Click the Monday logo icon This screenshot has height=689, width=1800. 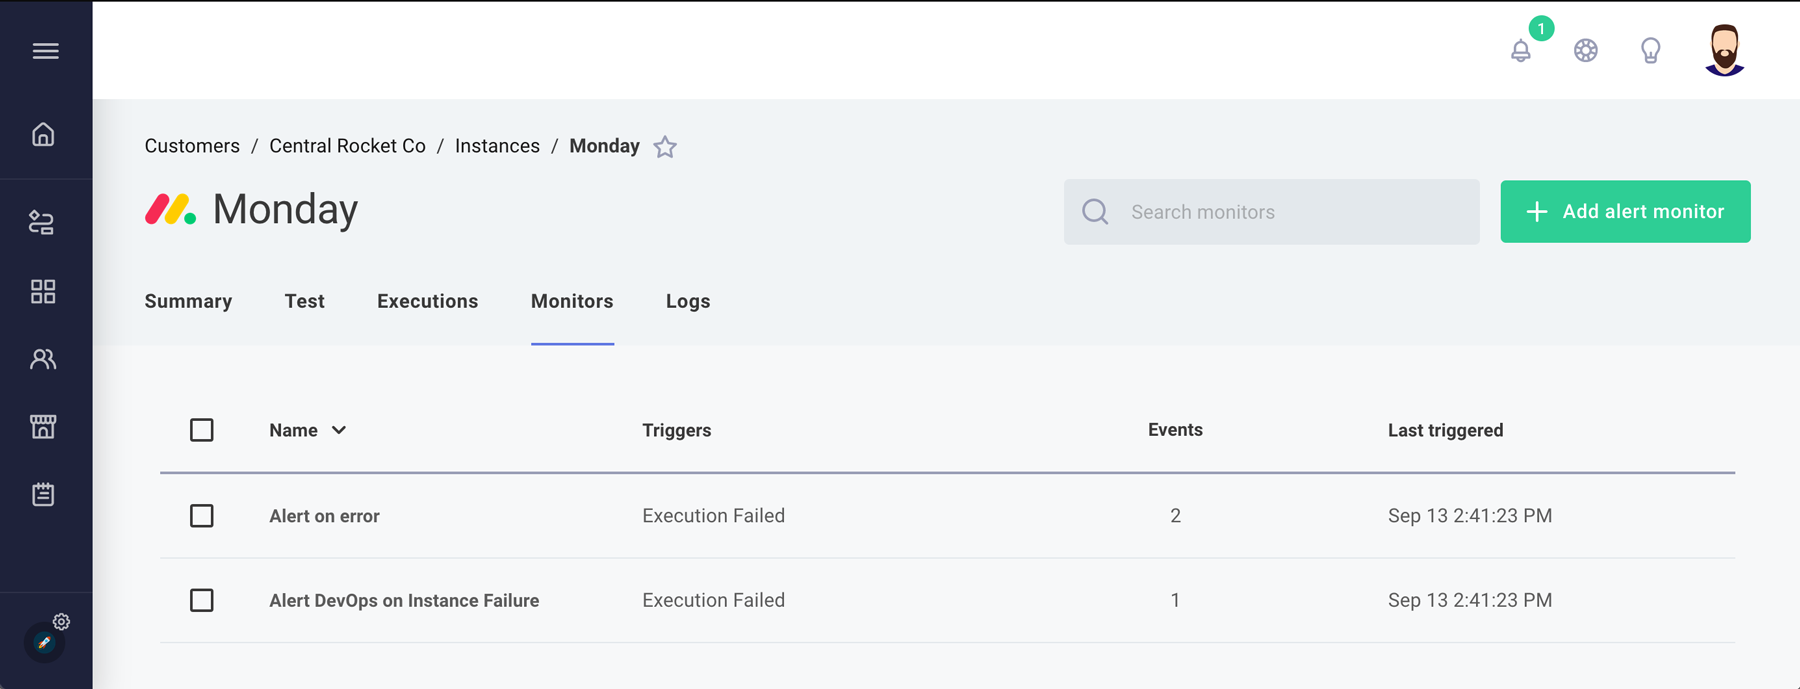point(170,209)
